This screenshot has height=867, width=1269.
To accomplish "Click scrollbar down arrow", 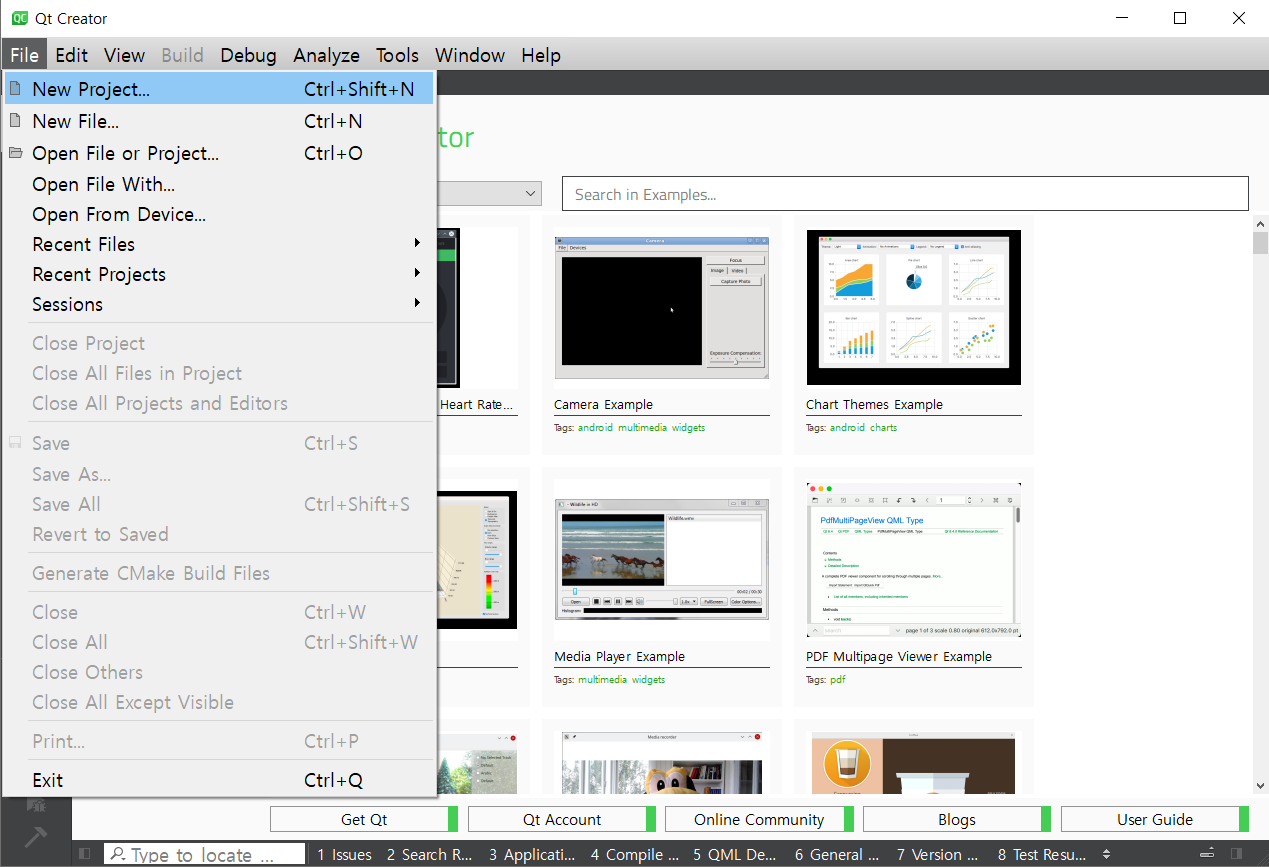I will 1260,786.
